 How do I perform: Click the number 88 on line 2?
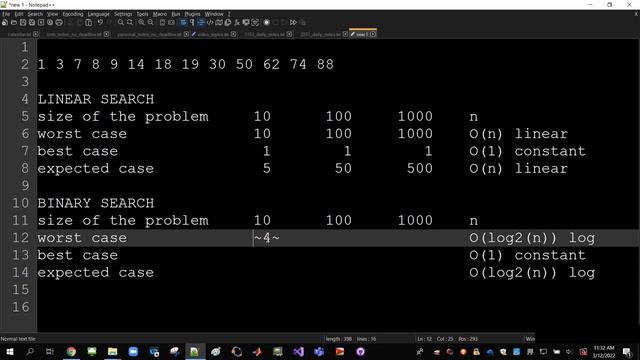pyautogui.click(x=325, y=64)
